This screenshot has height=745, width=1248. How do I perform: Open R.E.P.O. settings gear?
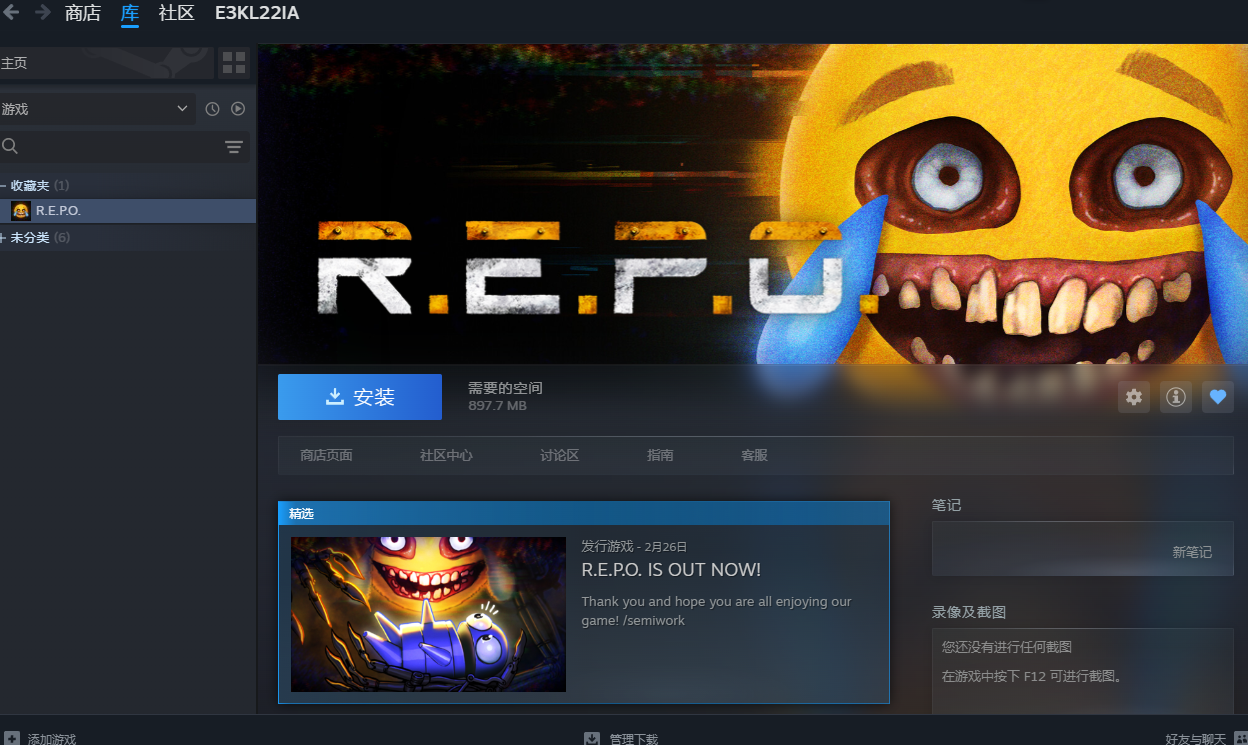(x=1133, y=397)
